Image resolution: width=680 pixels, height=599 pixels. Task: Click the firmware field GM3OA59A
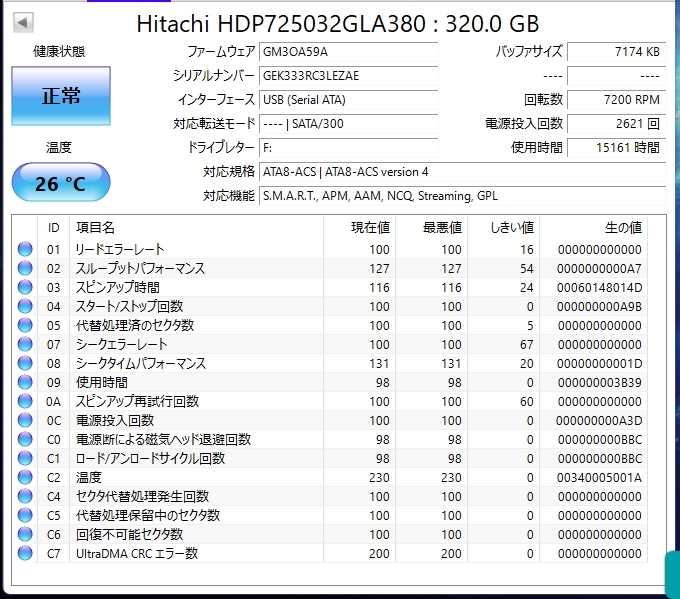347,51
